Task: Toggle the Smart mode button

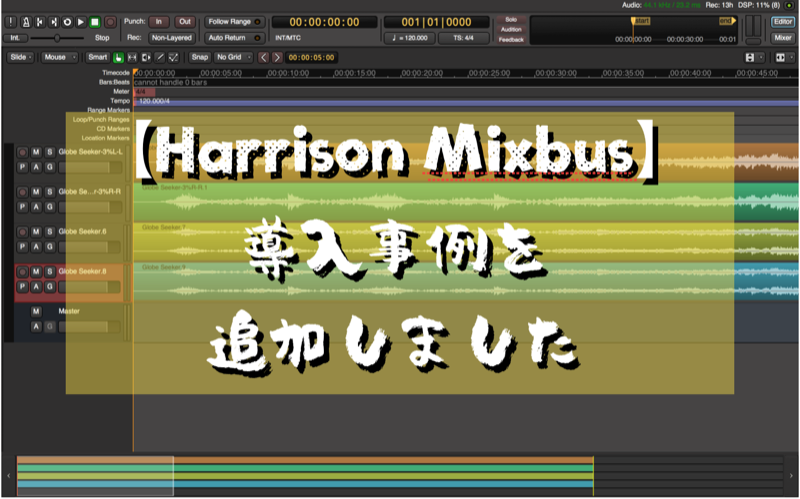Action: 97,57
